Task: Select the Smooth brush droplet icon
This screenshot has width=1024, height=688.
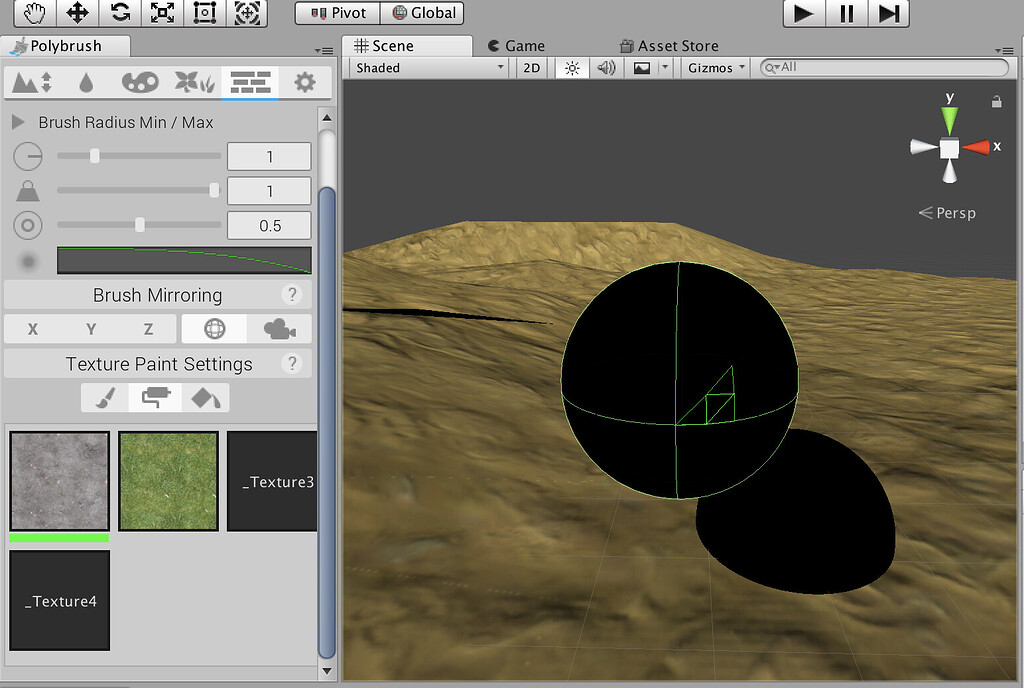Action: coord(87,83)
